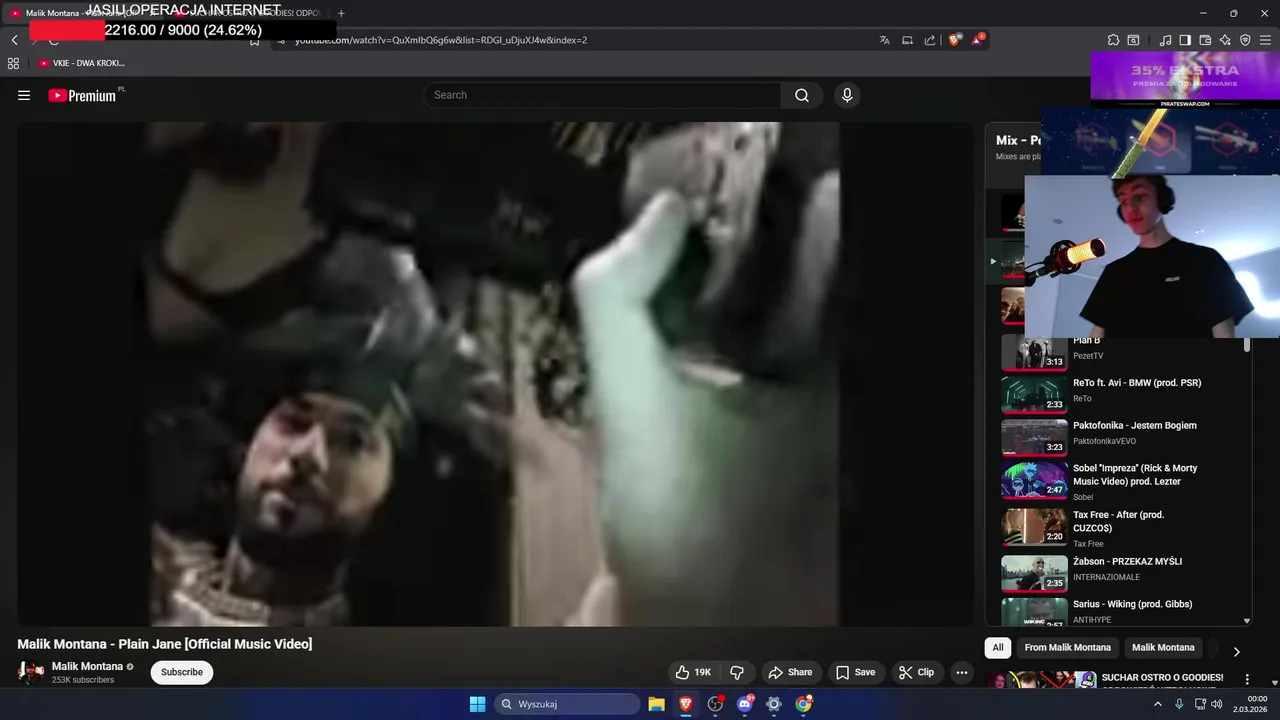Open Brave Wallet icon
Screen dimensions: 1280x720
pyautogui.click(x=1205, y=40)
